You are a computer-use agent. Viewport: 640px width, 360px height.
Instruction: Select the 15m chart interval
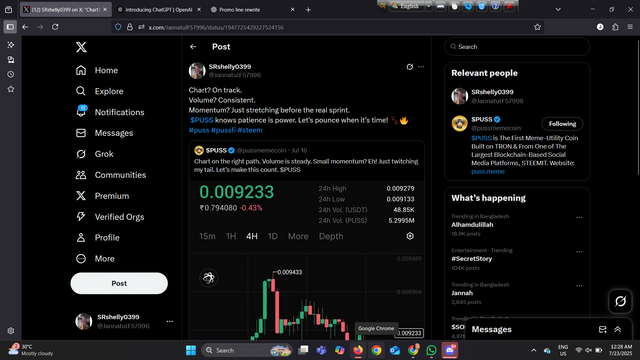click(207, 236)
